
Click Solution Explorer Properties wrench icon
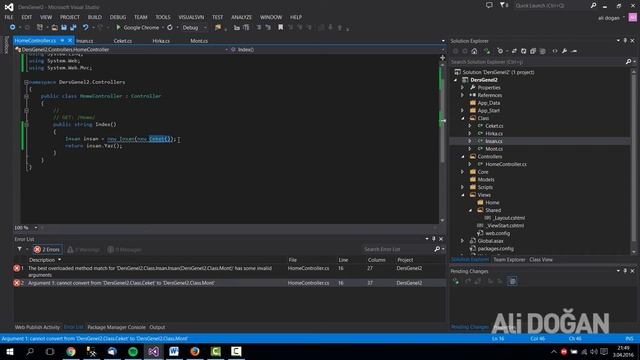point(564,51)
